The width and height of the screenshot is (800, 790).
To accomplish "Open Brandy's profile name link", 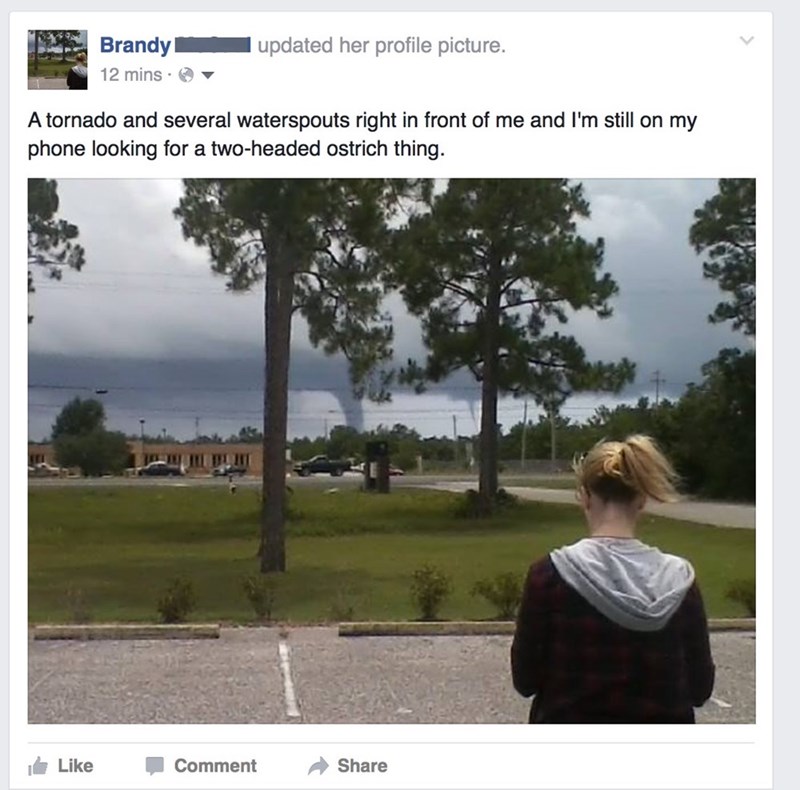I will [x=135, y=45].
